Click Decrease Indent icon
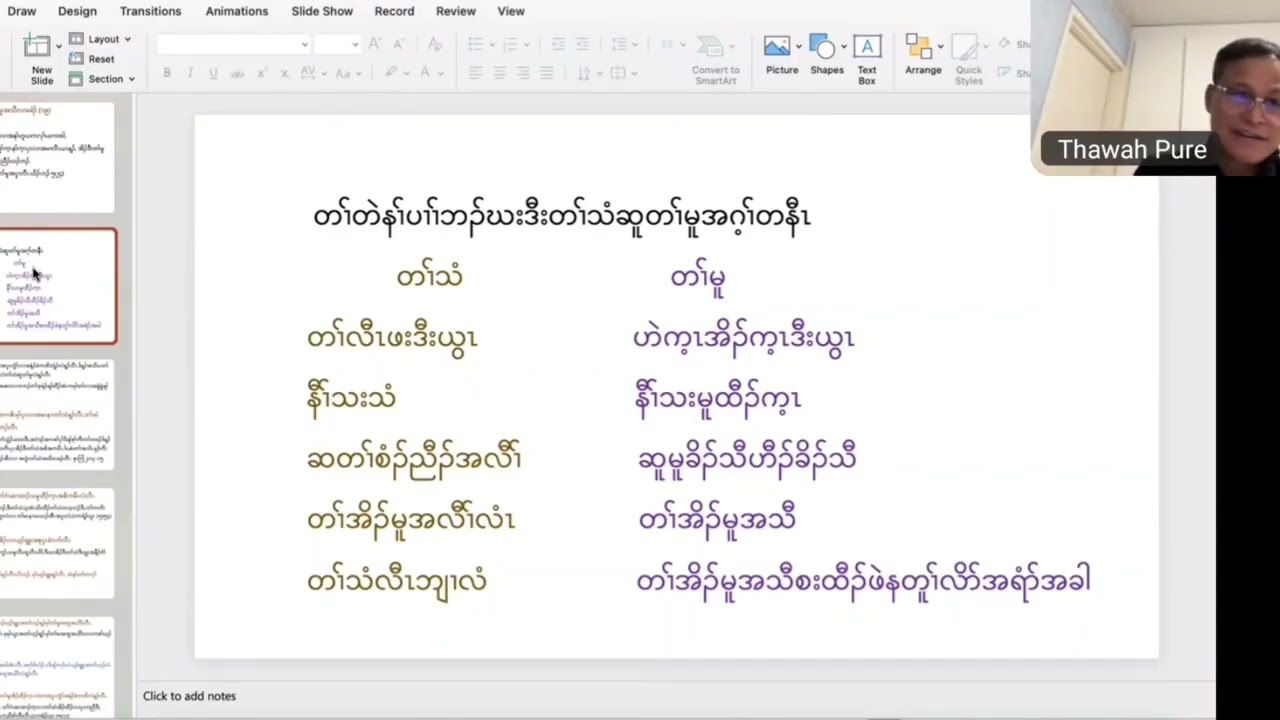 coord(558,44)
